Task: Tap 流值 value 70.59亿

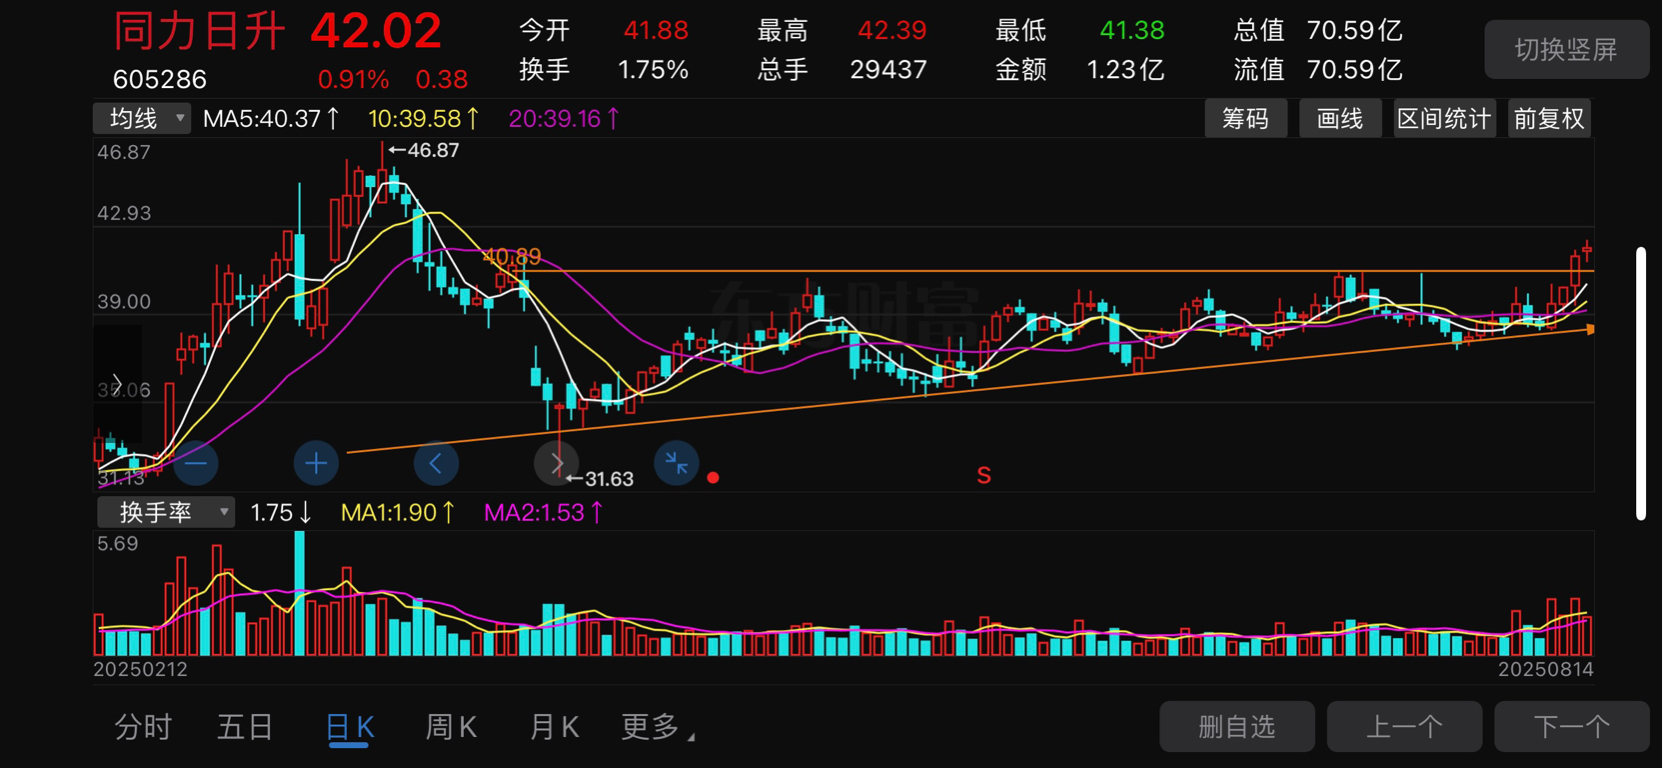Action: coord(1355,70)
